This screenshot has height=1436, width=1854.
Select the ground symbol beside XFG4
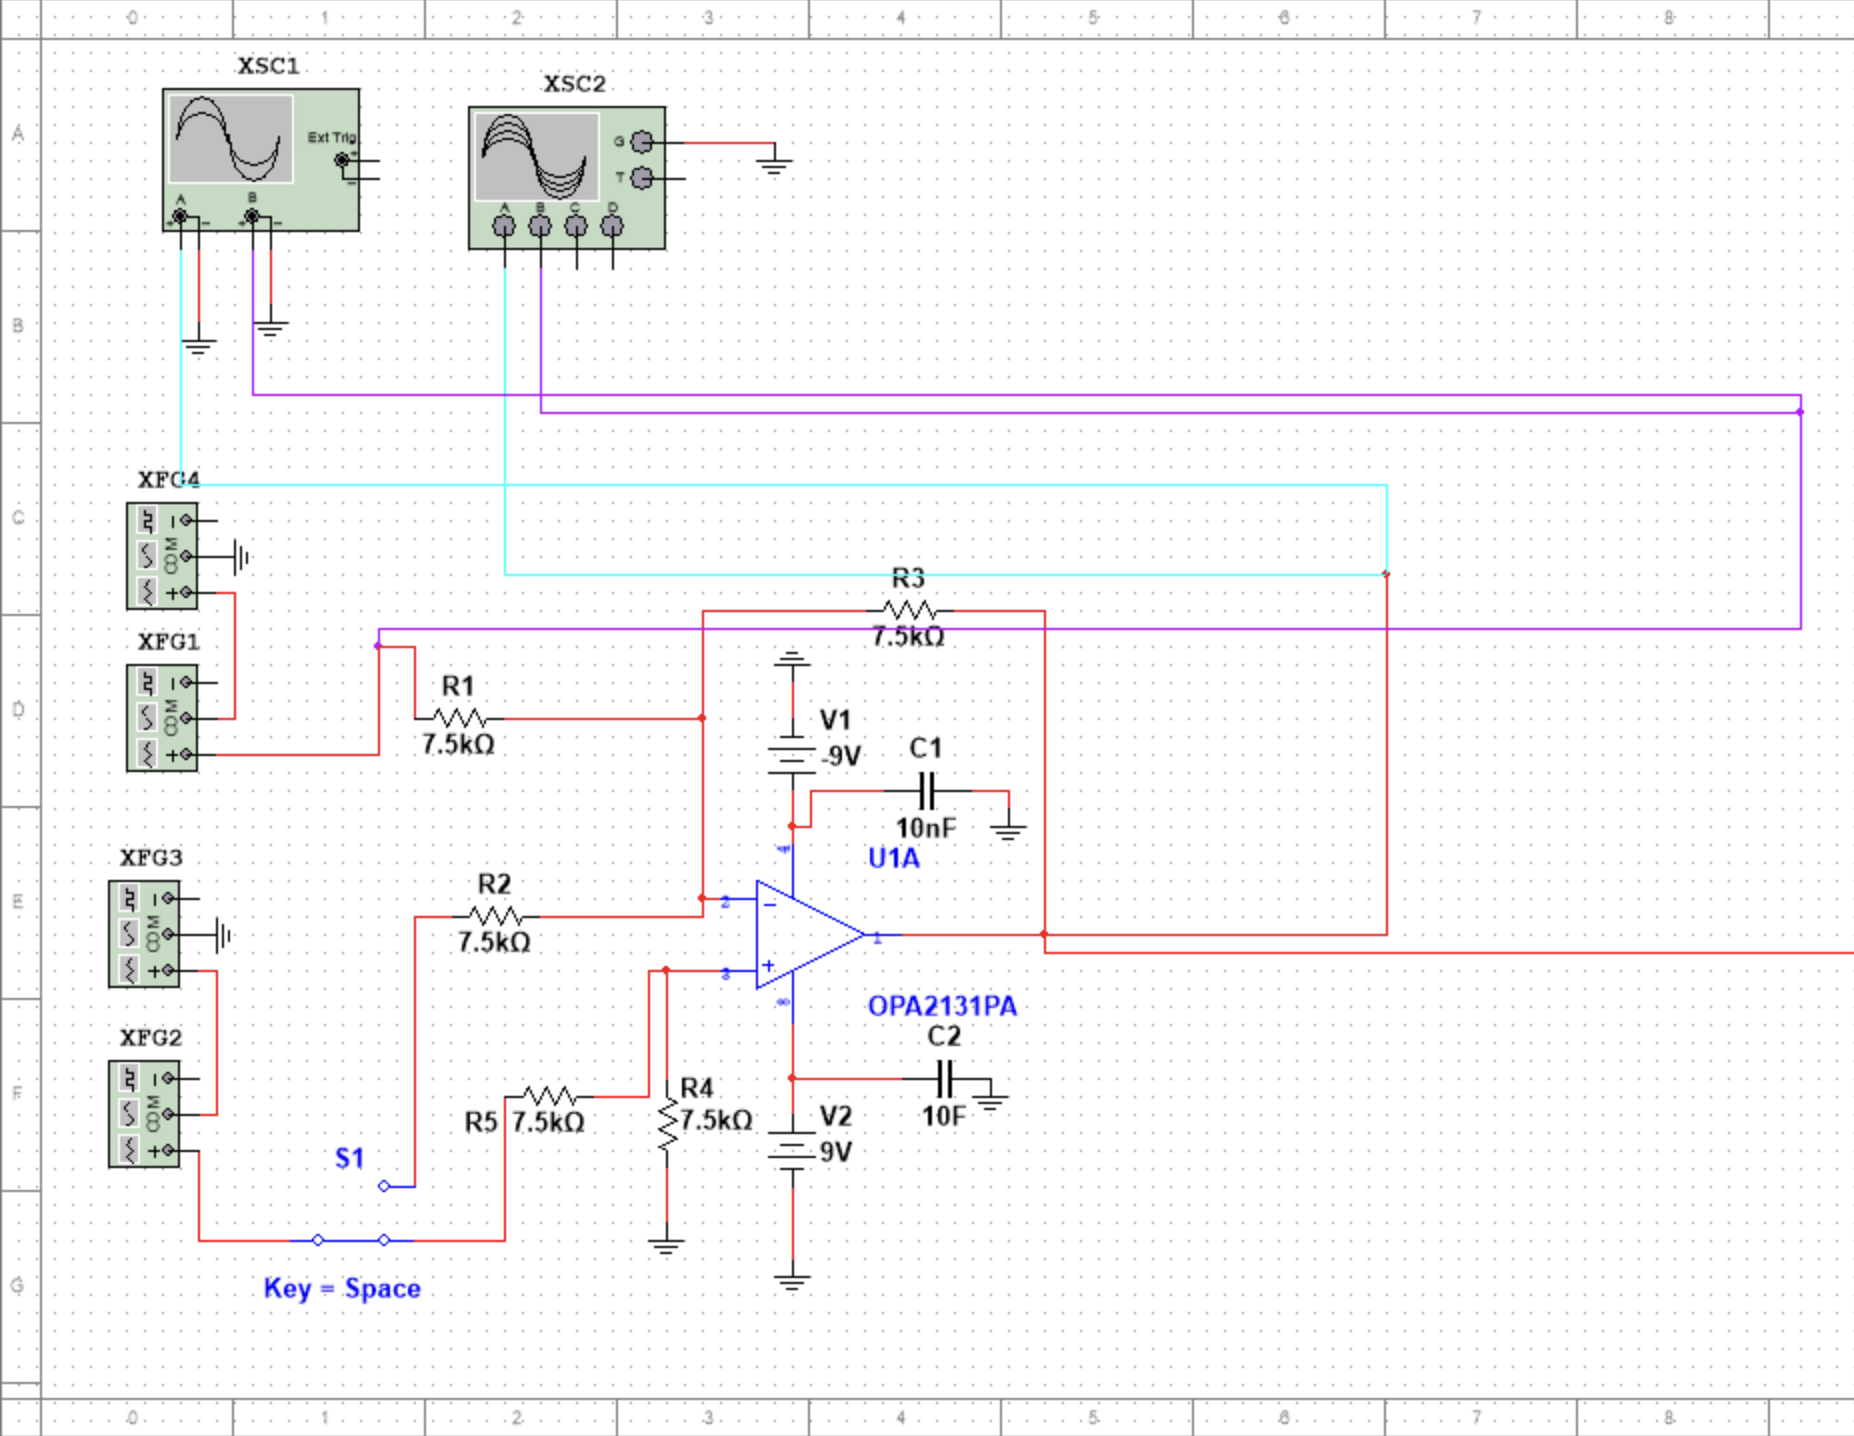click(x=240, y=557)
